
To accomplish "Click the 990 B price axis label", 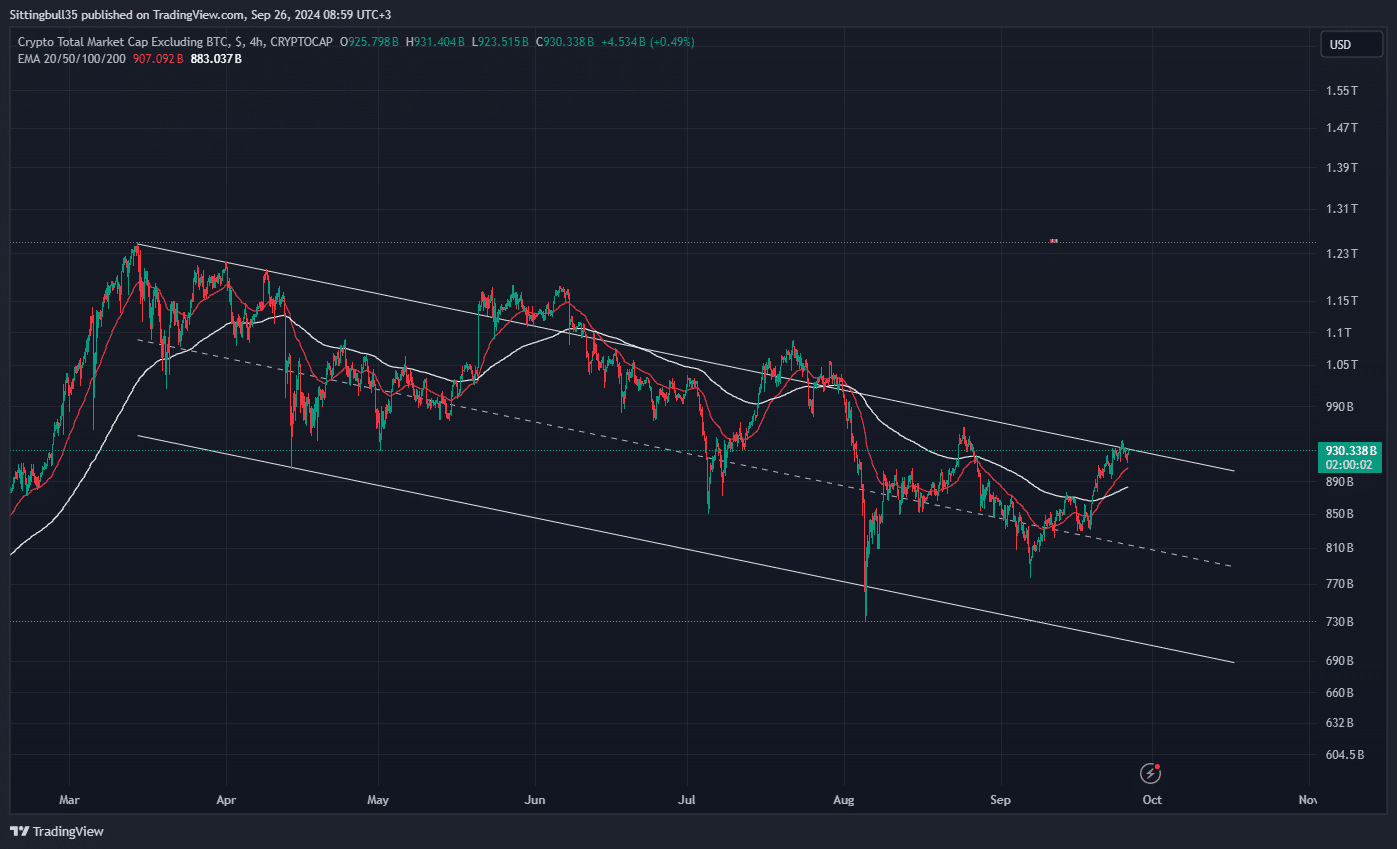I will click(1340, 407).
